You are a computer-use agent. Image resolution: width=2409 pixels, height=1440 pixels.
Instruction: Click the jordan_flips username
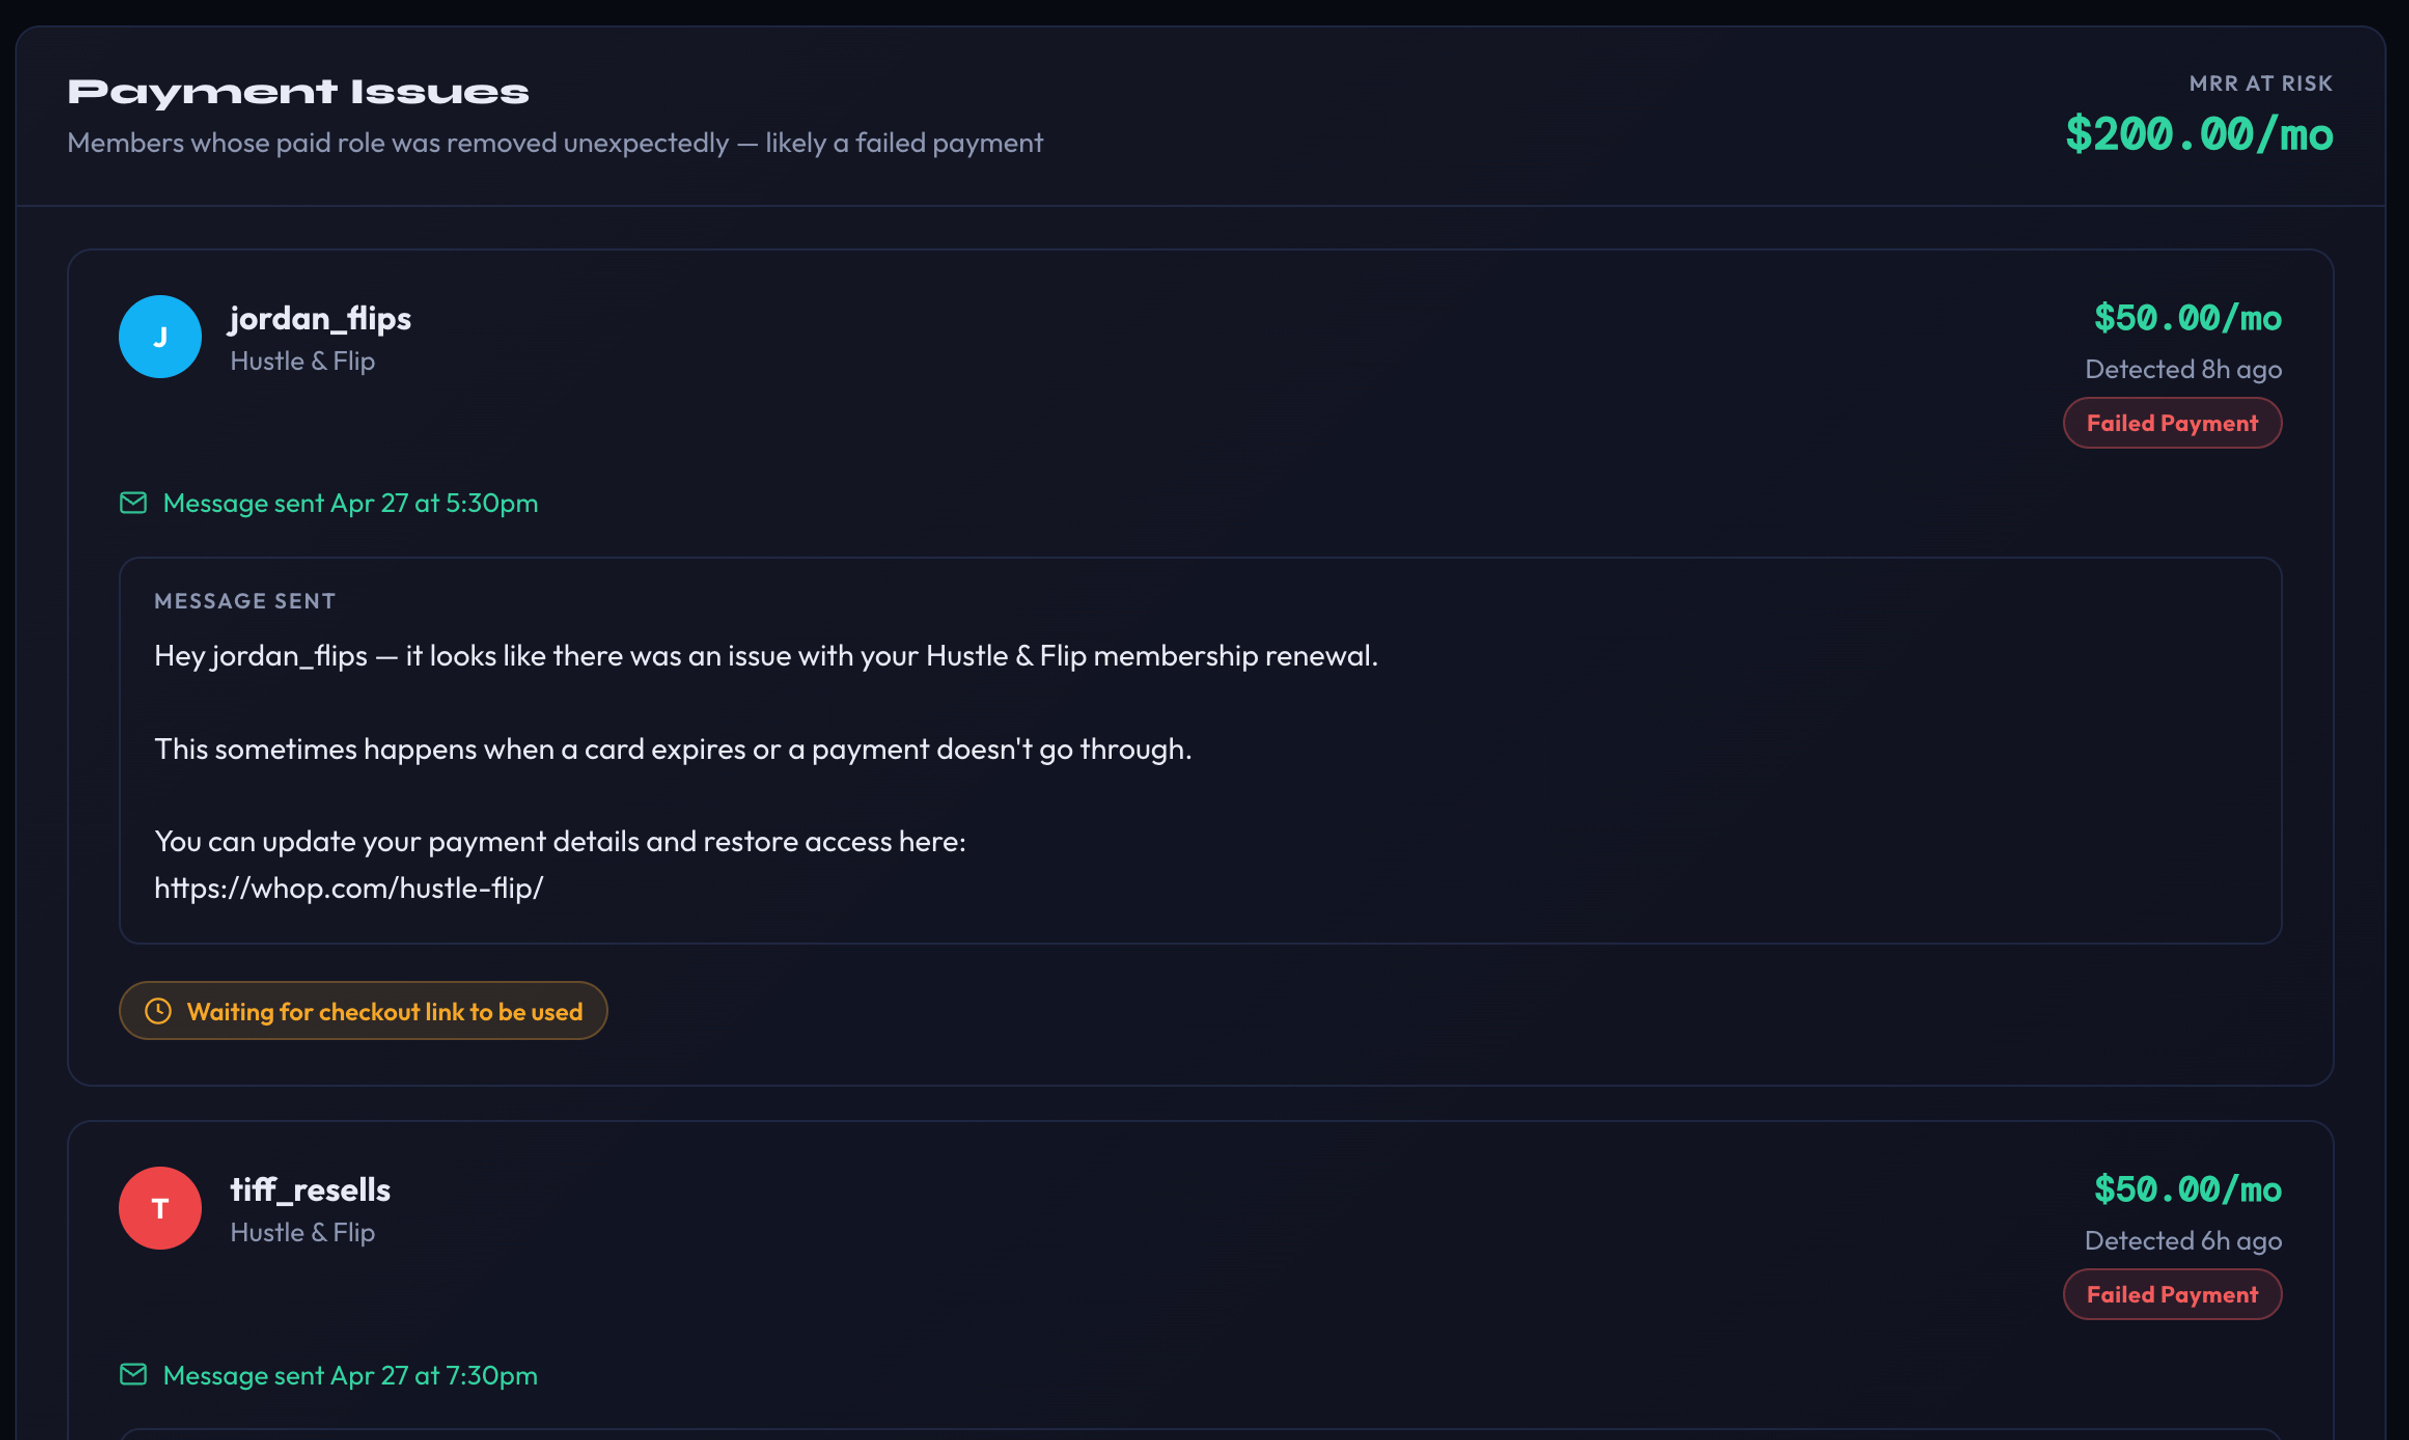(x=320, y=318)
